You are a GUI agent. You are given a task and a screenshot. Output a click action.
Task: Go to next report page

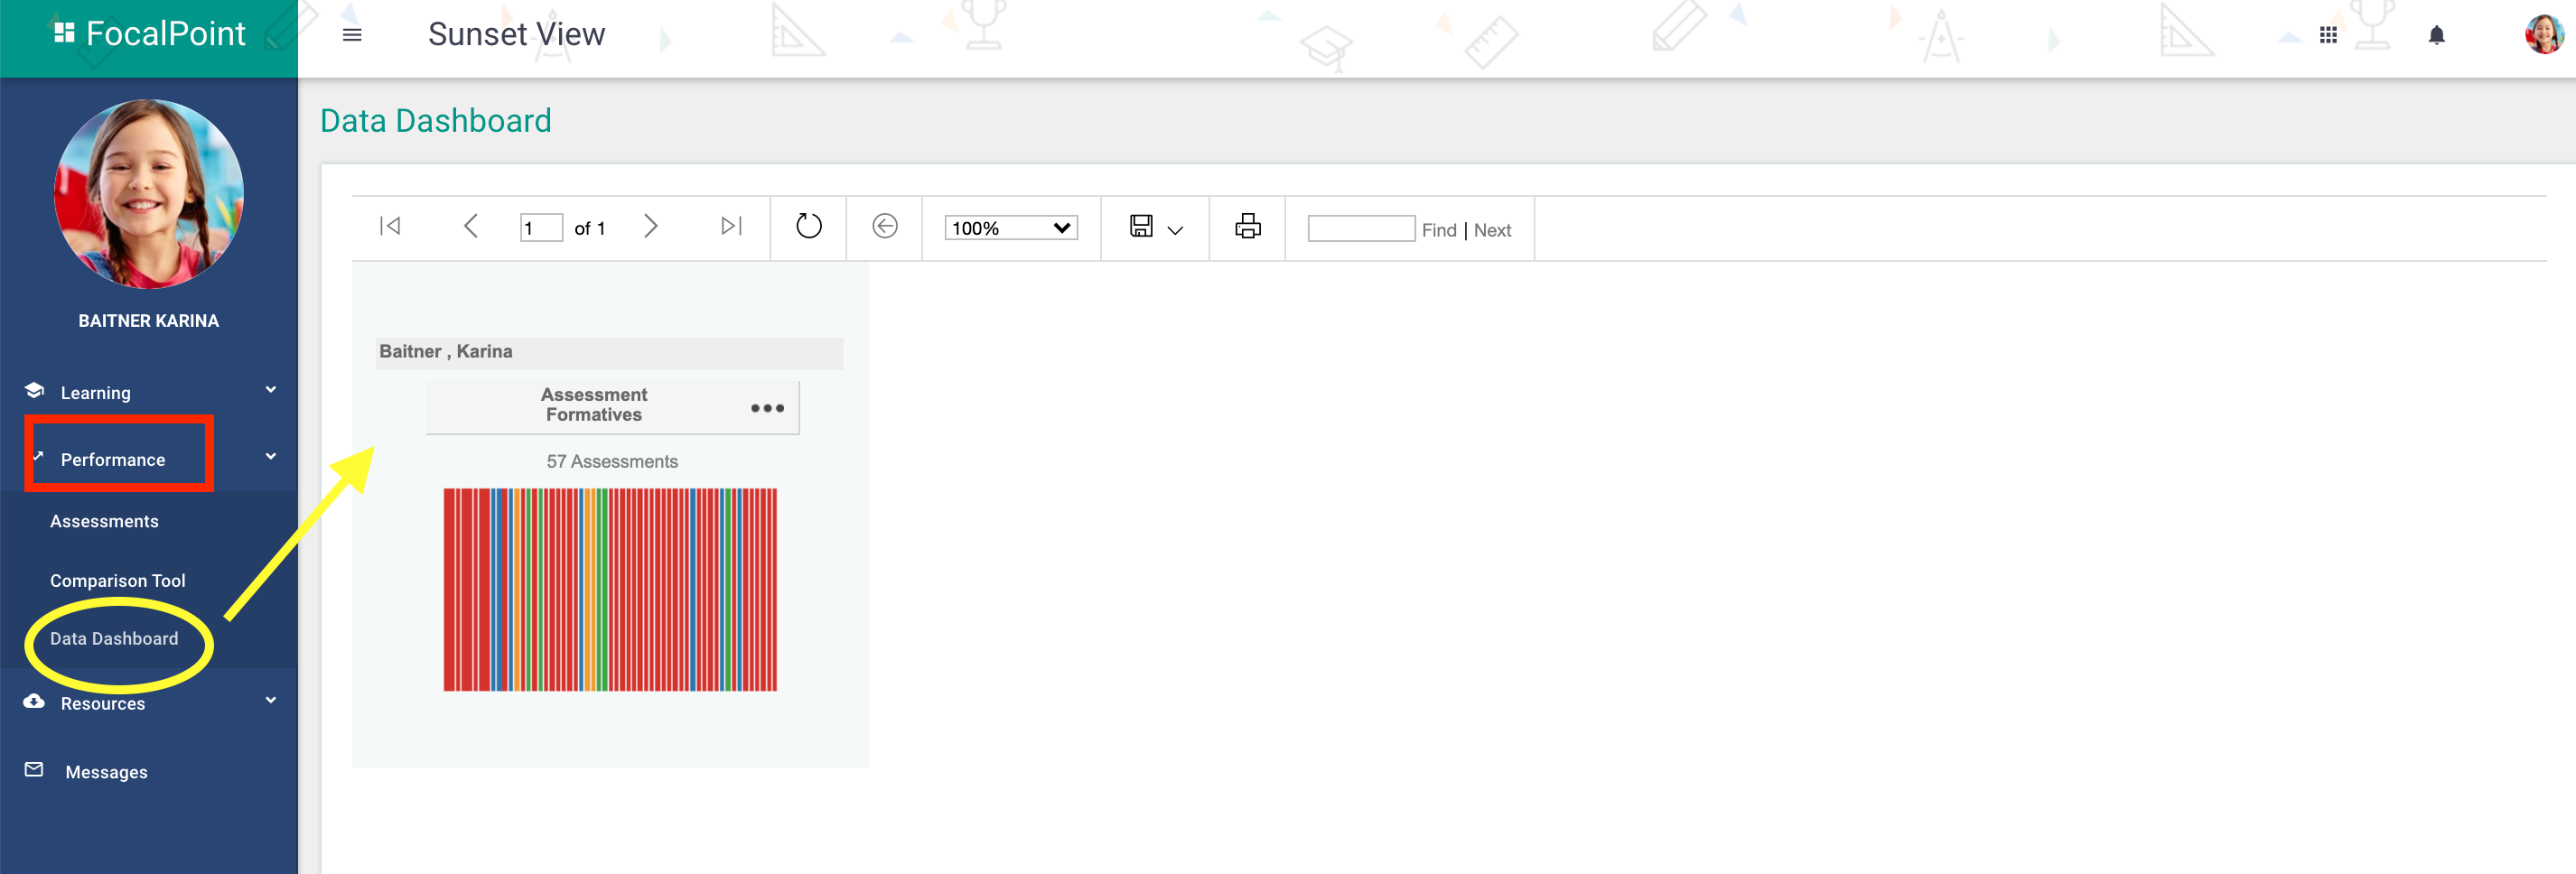click(x=651, y=226)
